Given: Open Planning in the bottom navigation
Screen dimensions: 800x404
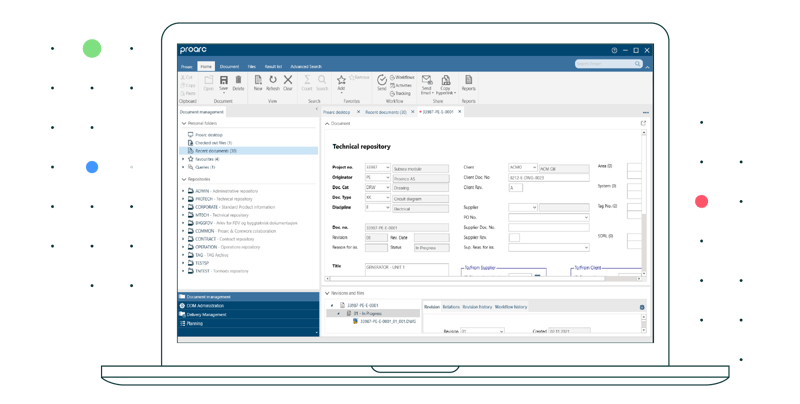Looking at the screenshot, I should 248,323.
